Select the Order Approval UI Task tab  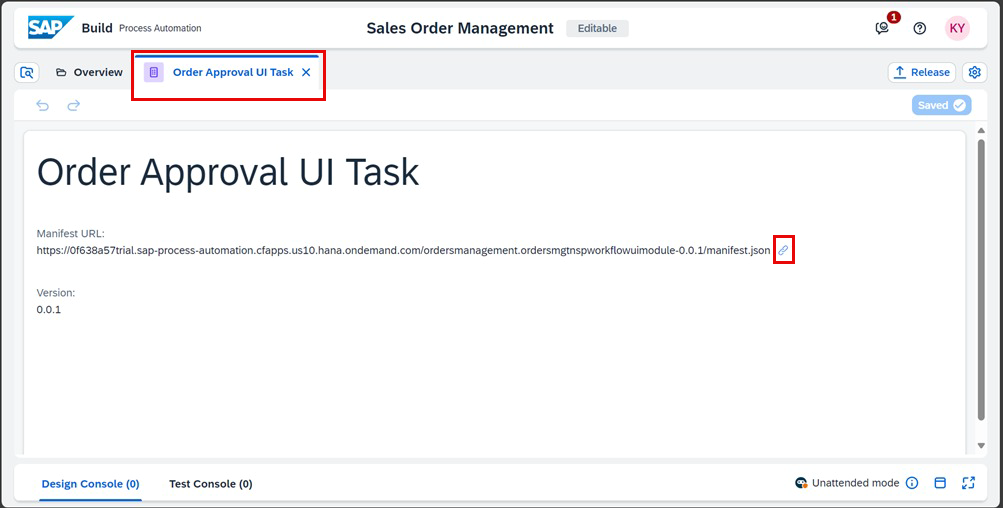(228, 72)
